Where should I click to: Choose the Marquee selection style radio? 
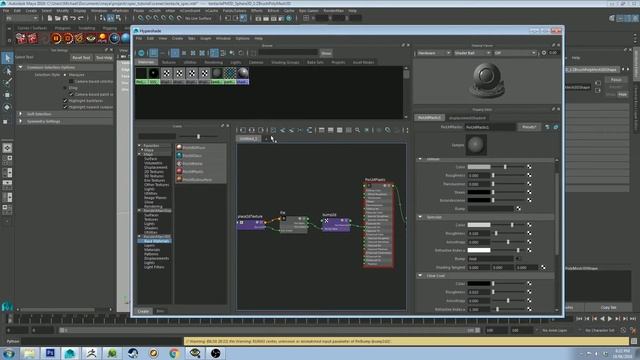(x=65, y=75)
